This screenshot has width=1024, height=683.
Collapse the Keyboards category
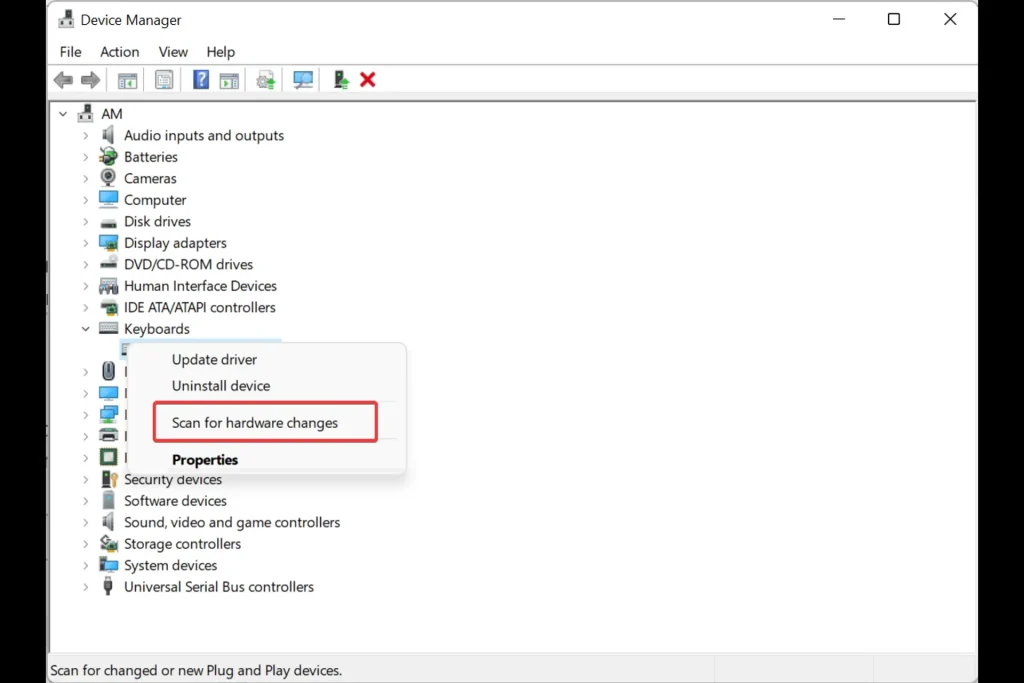coord(86,329)
